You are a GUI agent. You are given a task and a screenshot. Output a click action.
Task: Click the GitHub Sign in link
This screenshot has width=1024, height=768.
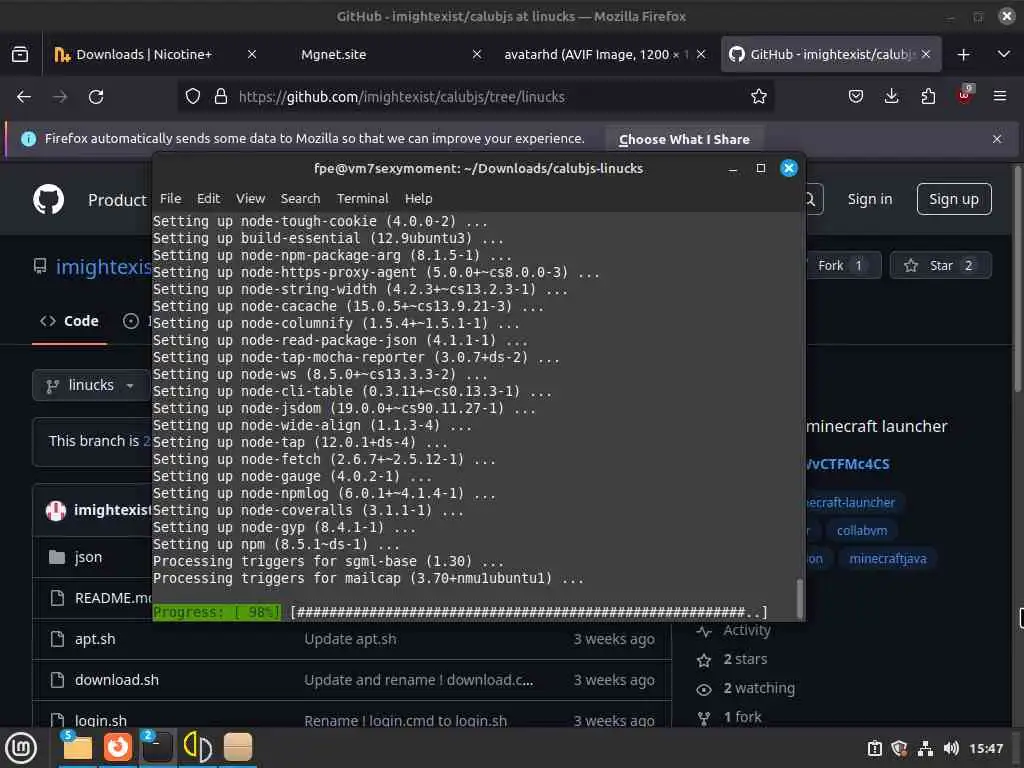pyautogui.click(x=869, y=199)
